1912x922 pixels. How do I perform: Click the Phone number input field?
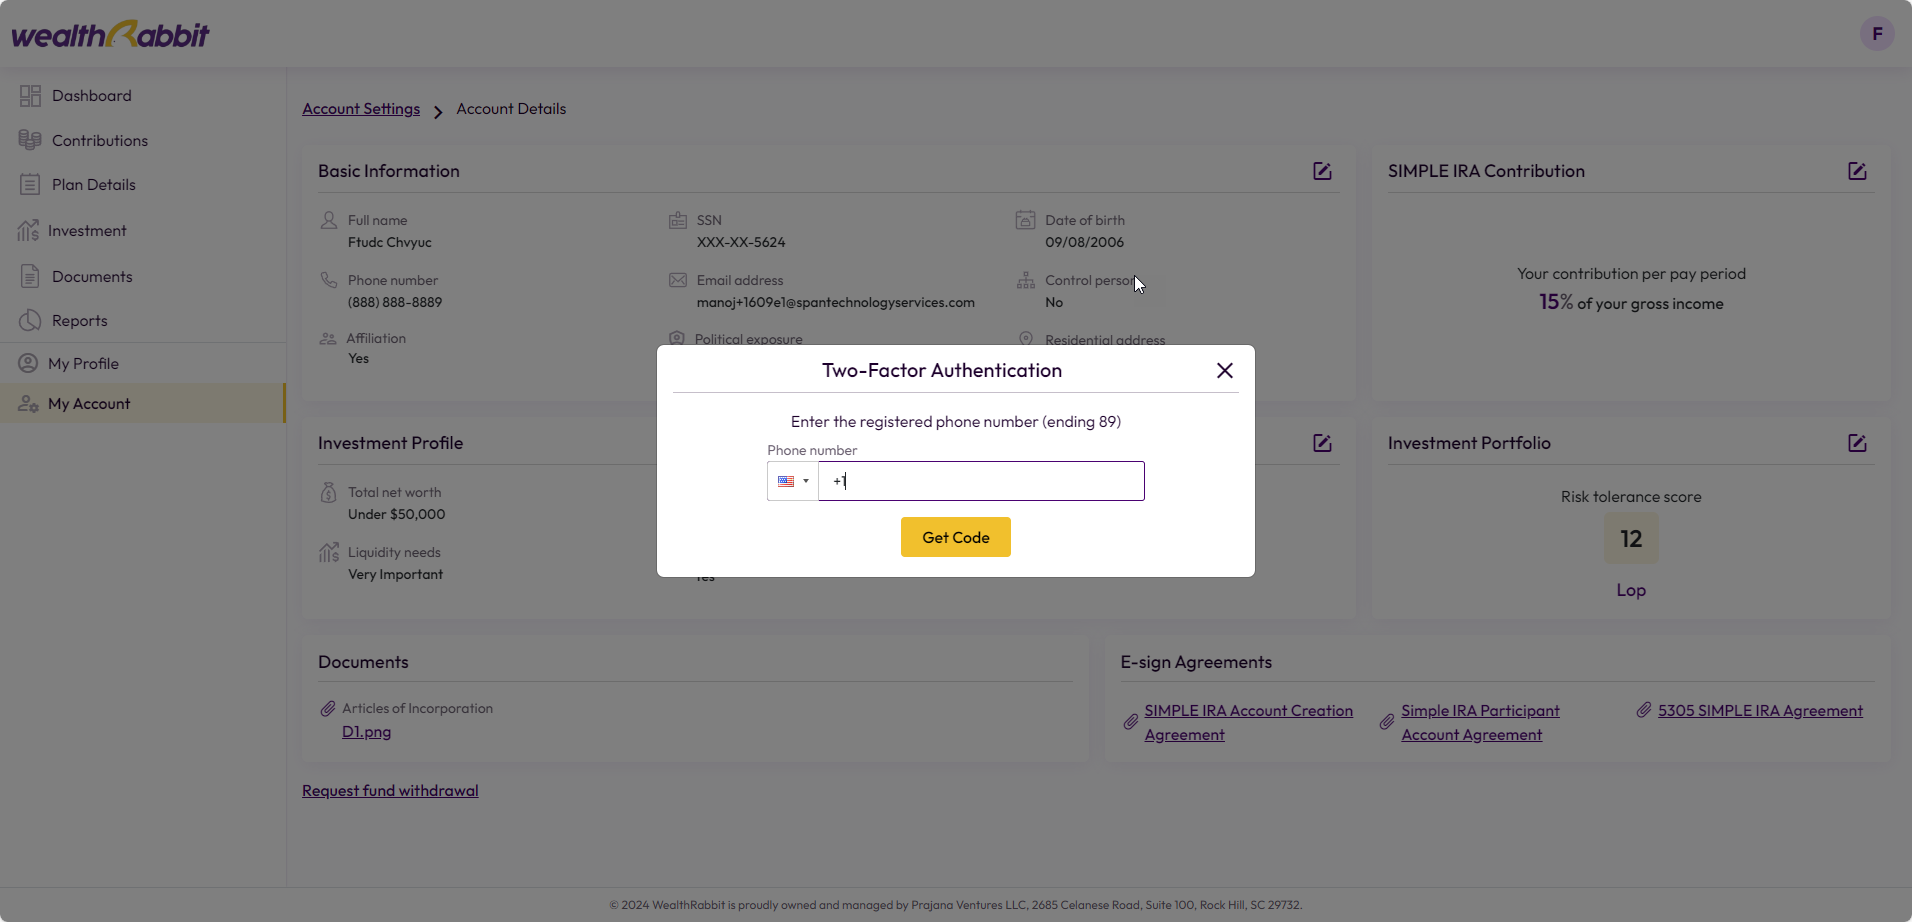[x=981, y=481]
